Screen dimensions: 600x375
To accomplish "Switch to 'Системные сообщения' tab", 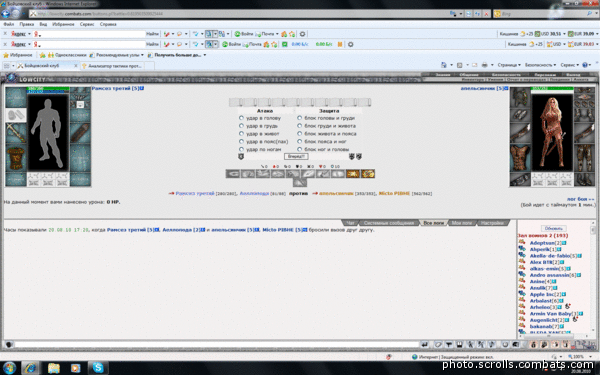I will click(x=388, y=223).
